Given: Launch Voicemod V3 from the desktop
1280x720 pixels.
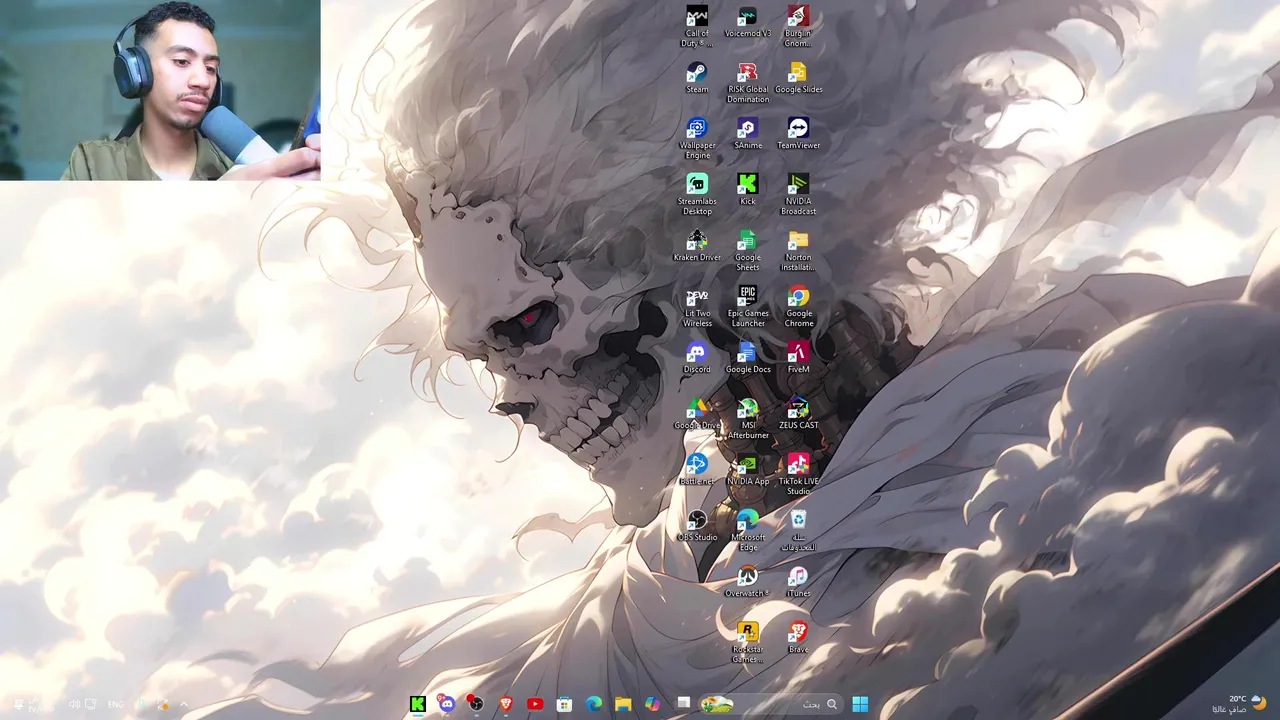Looking at the screenshot, I should (748, 22).
